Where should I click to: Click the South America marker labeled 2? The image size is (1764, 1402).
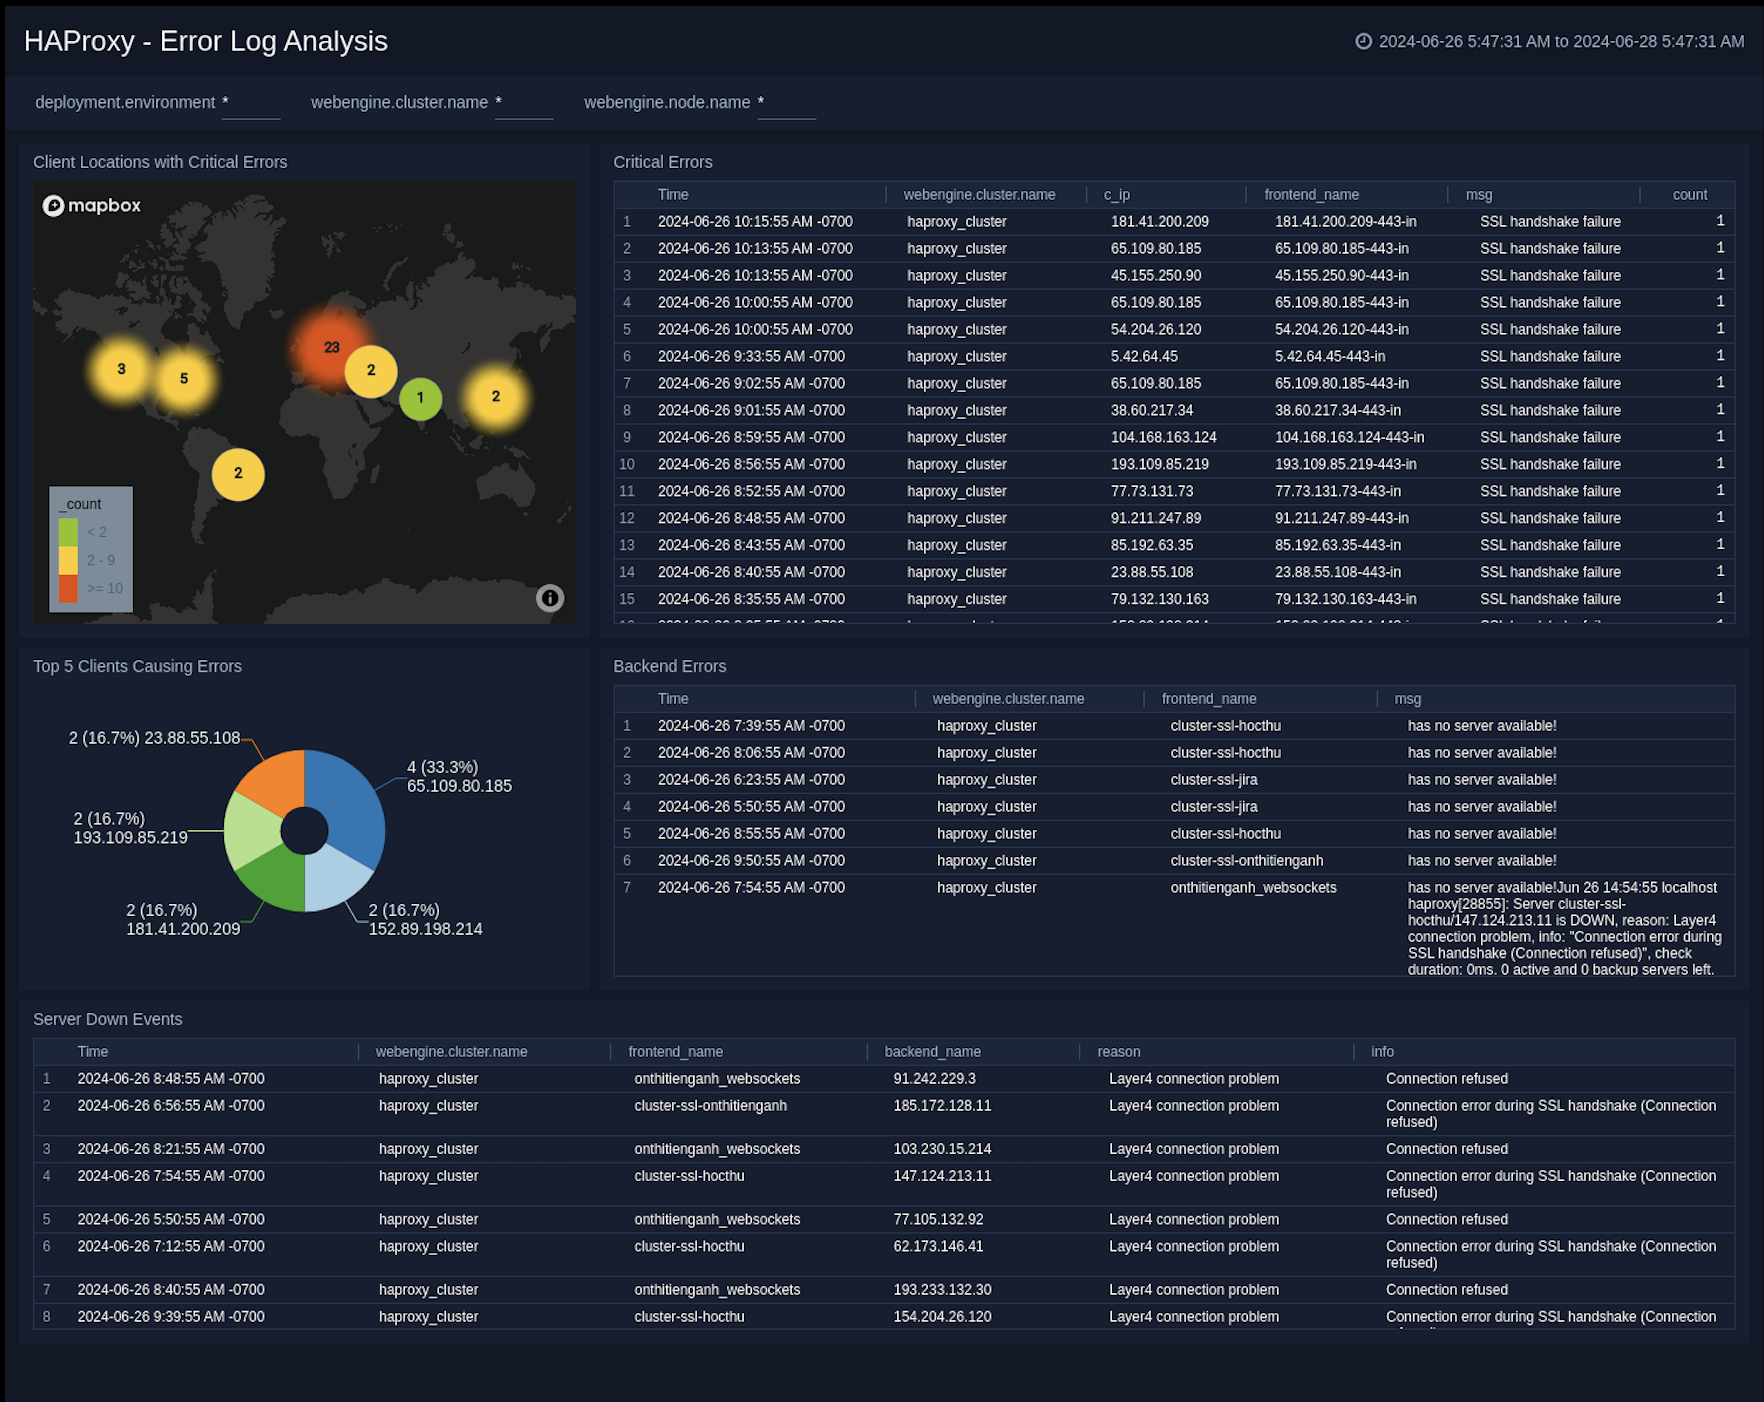(x=238, y=474)
